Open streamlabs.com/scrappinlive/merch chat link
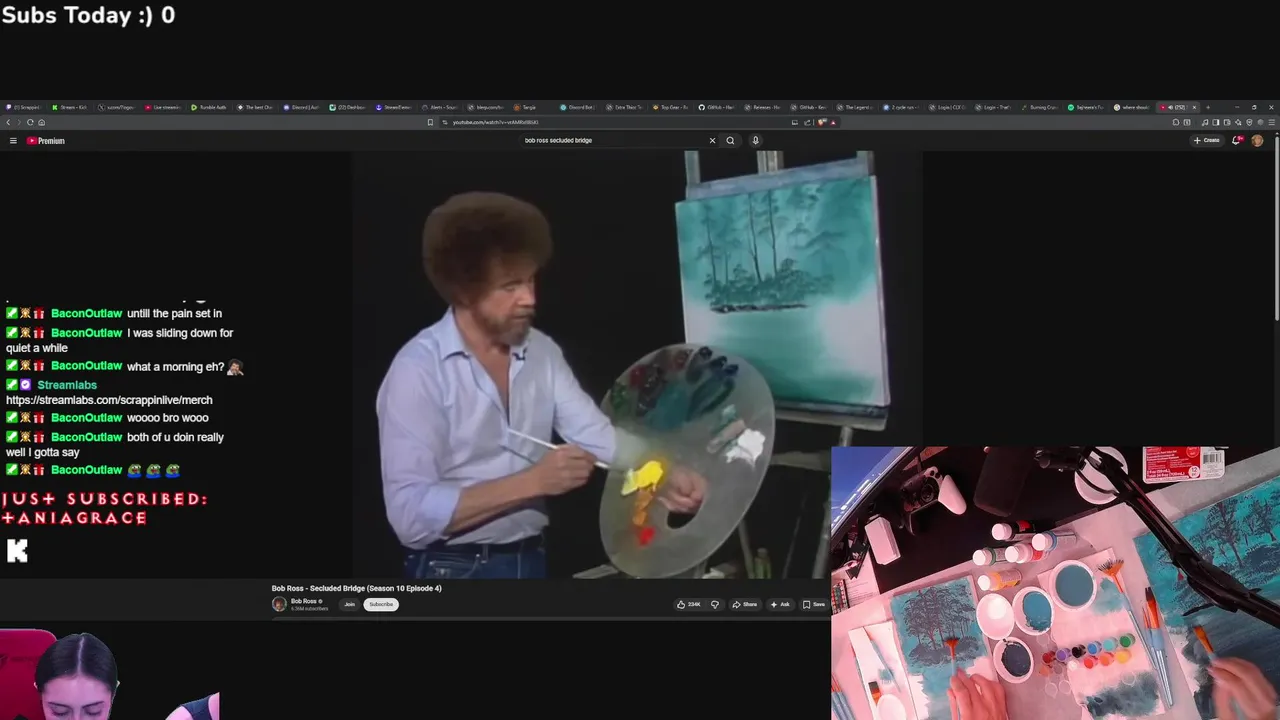The height and width of the screenshot is (720, 1280). click(109, 400)
